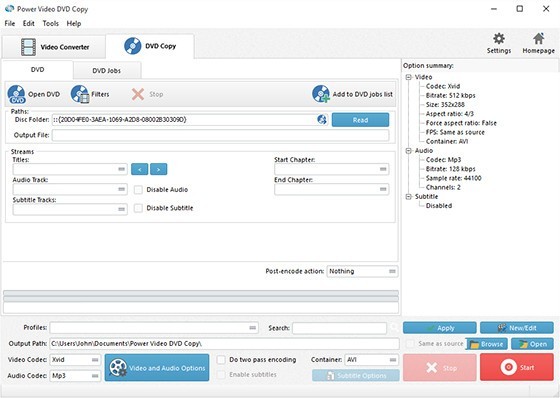Collapse the Video node in Option summary
Viewport: 560px width, 398px height.
pyautogui.click(x=409, y=77)
